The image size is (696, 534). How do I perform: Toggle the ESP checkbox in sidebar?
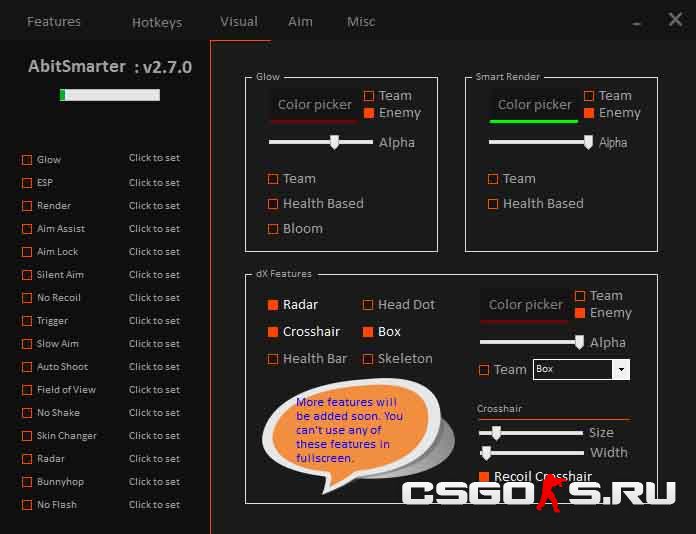pos(27,183)
